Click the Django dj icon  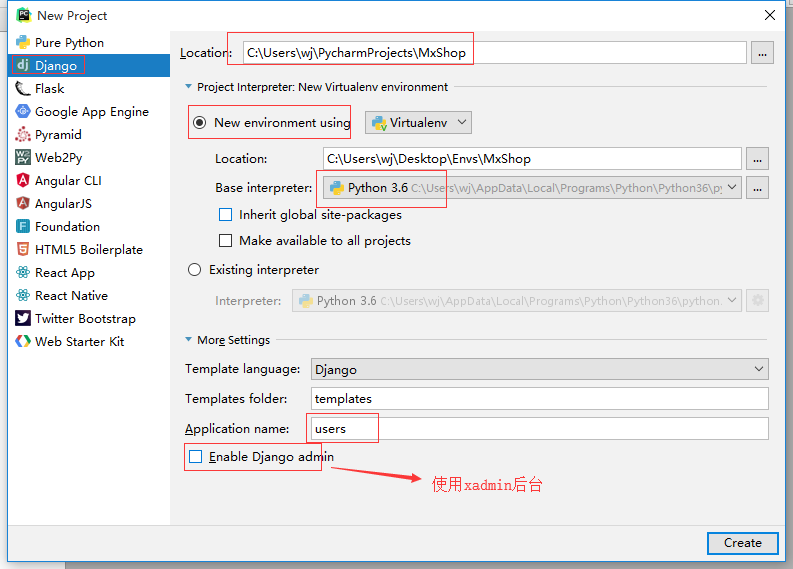coord(23,65)
